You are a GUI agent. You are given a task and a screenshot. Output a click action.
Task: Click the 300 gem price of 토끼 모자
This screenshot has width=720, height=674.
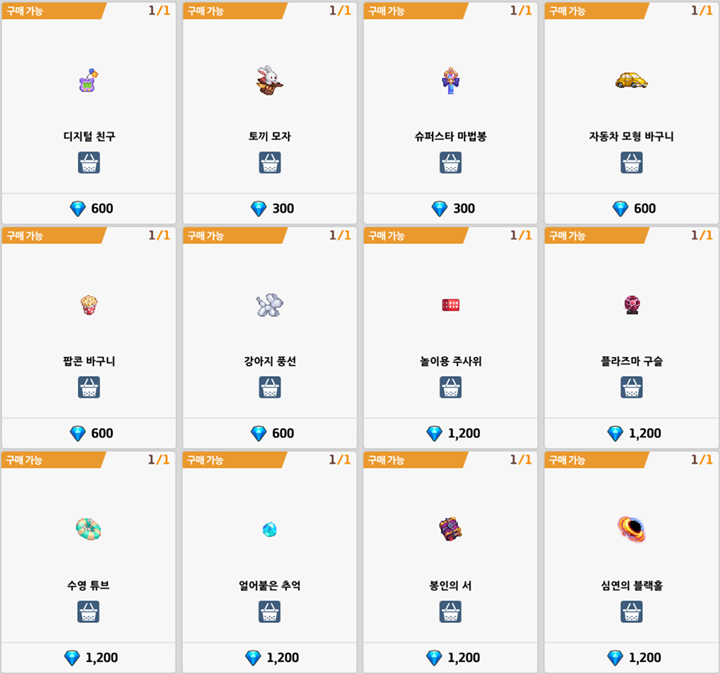[272, 208]
